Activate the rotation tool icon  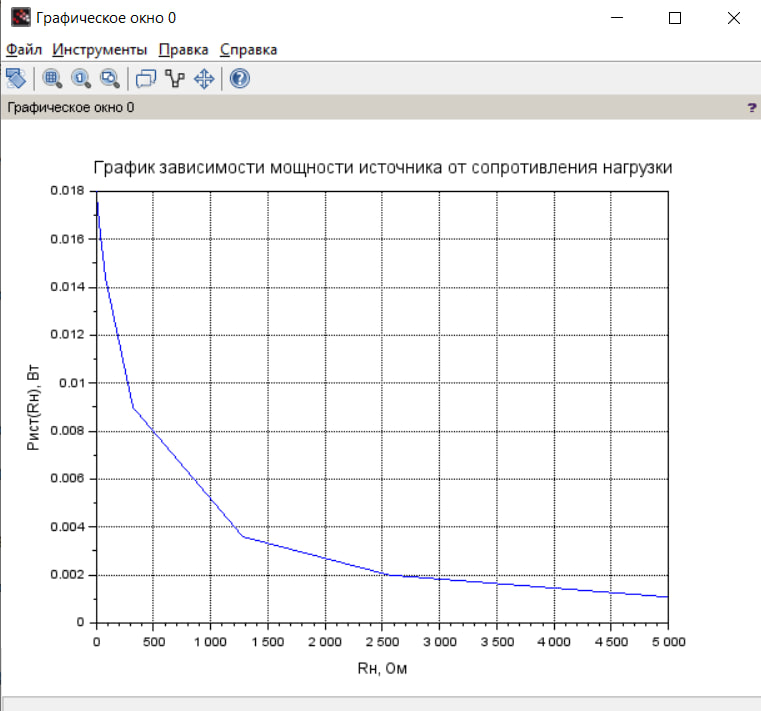(x=16, y=78)
